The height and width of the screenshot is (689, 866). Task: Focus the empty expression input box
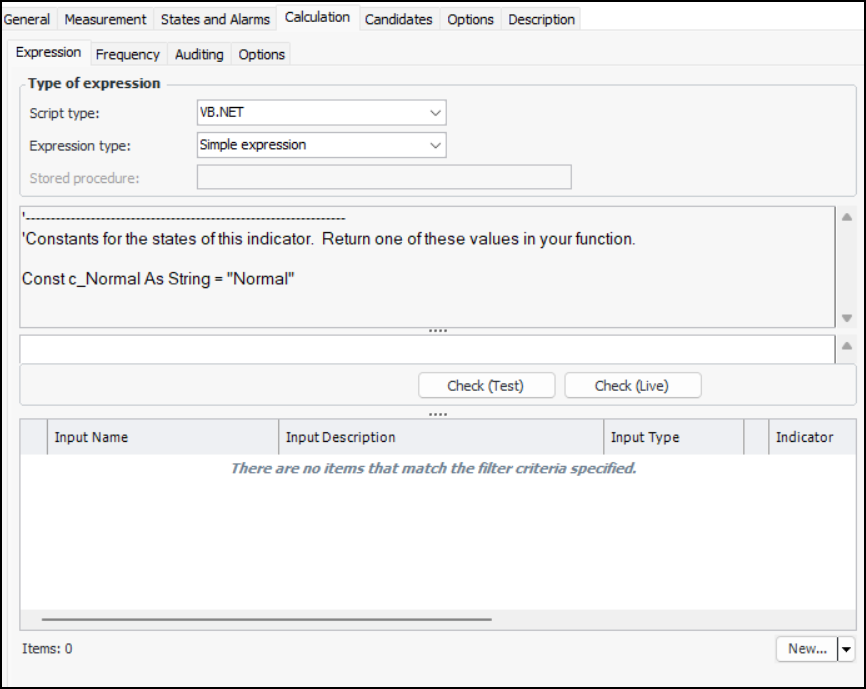point(427,349)
